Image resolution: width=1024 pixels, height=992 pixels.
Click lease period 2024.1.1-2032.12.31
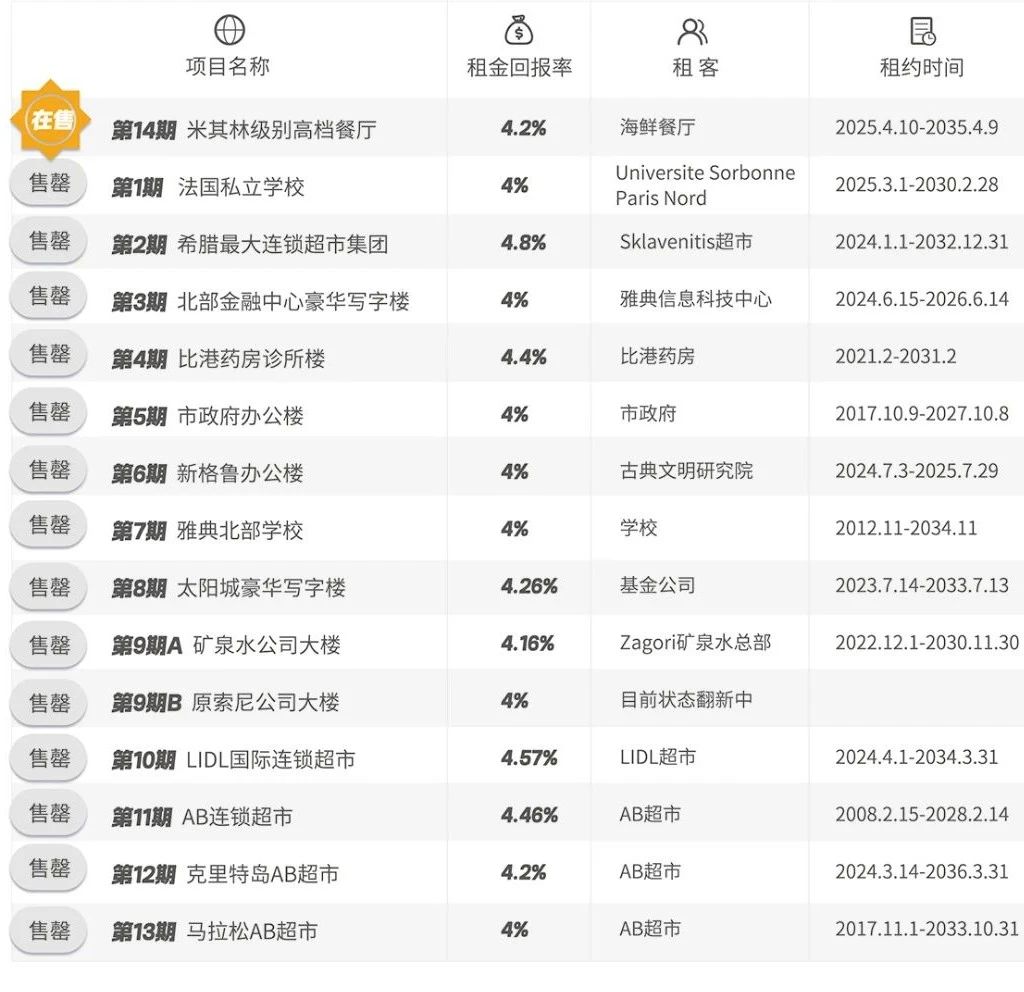[921, 242]
